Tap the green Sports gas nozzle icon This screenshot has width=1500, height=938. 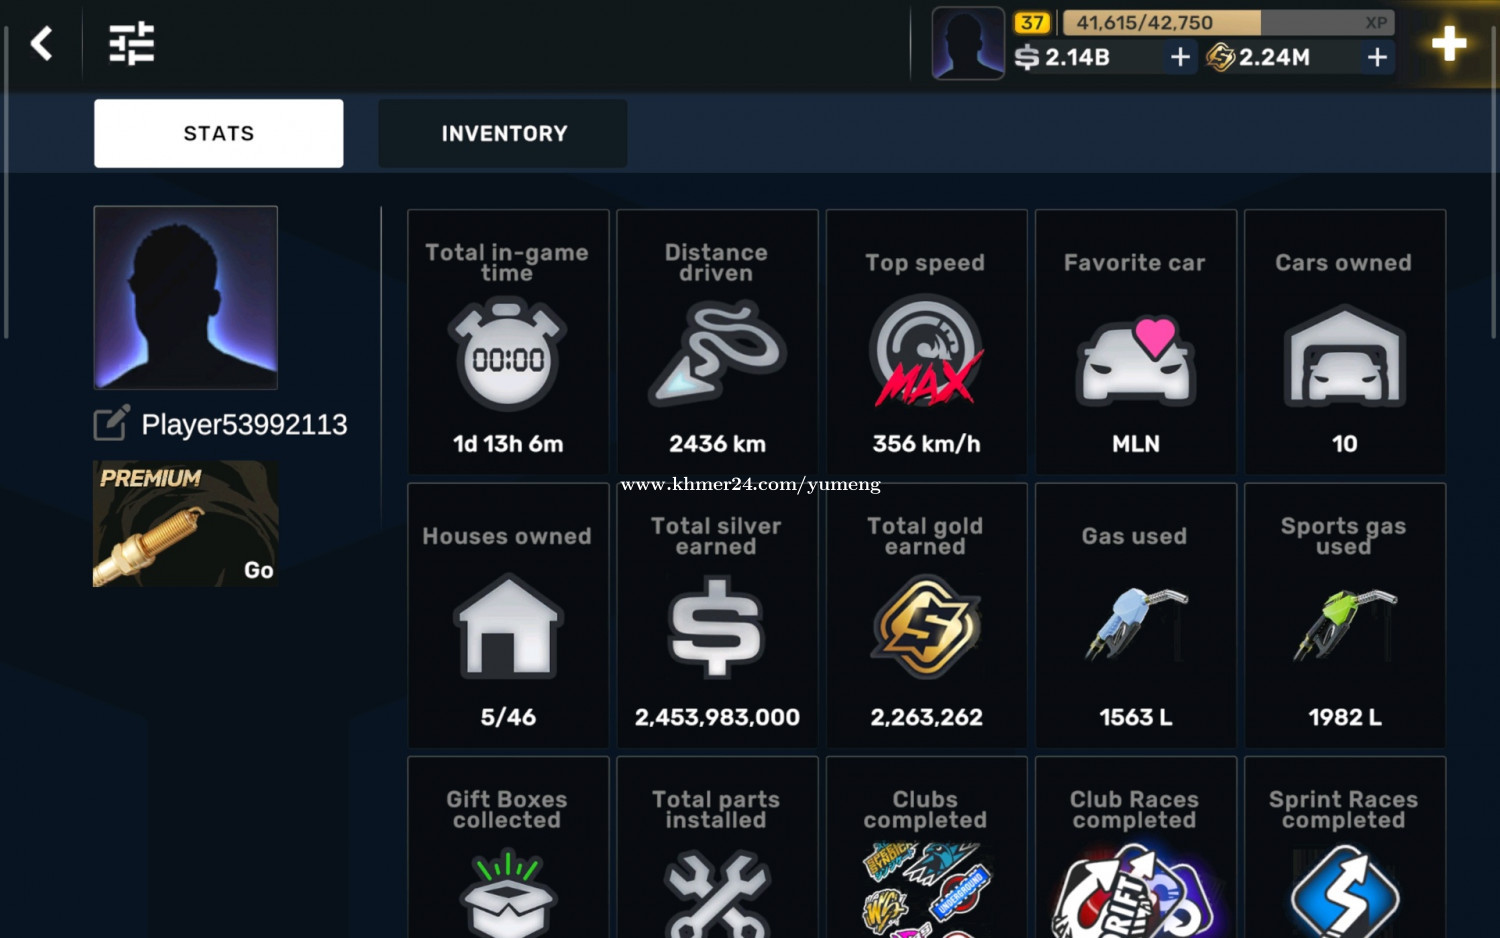tap(1345, 625)
